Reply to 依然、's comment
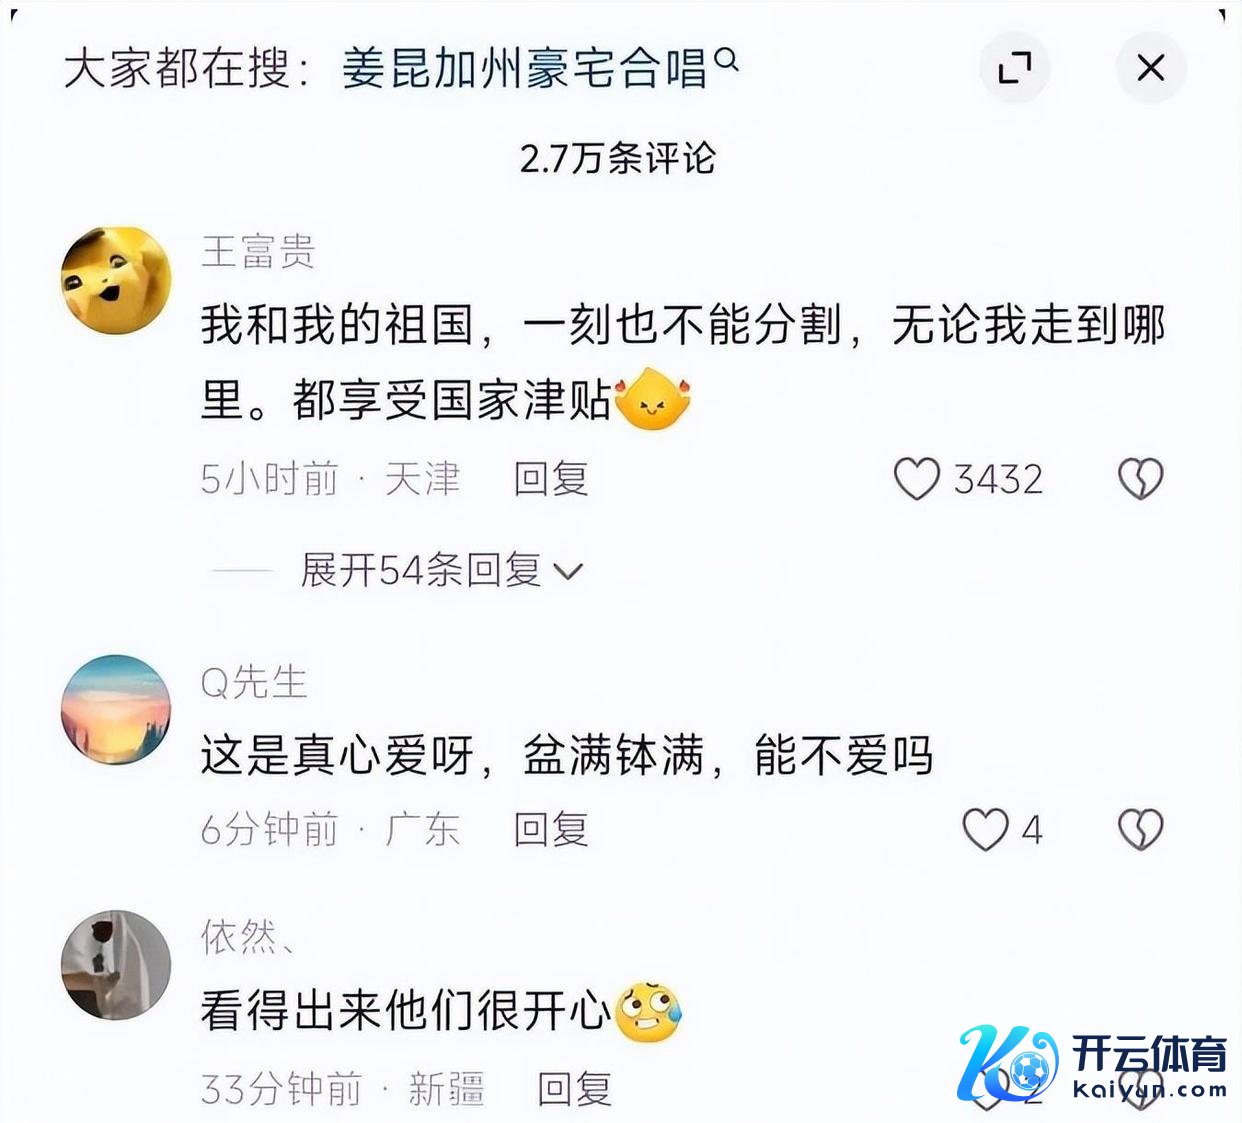1242x1123 pixels. pyautogui.click(x=575, y=1089)
